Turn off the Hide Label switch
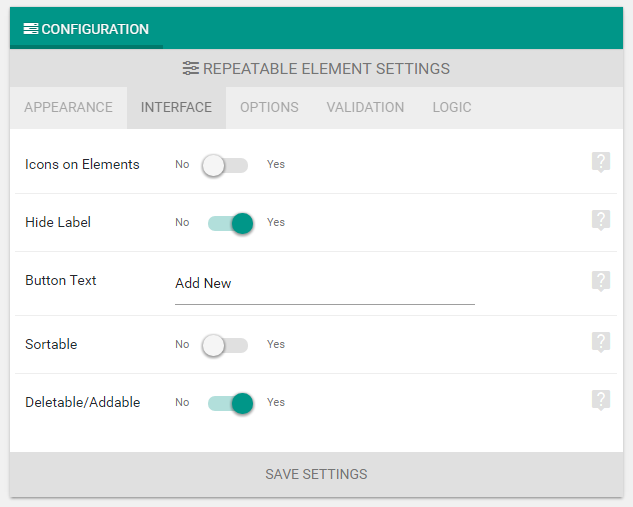The image size is (633, 507). (x=231, y=223)
